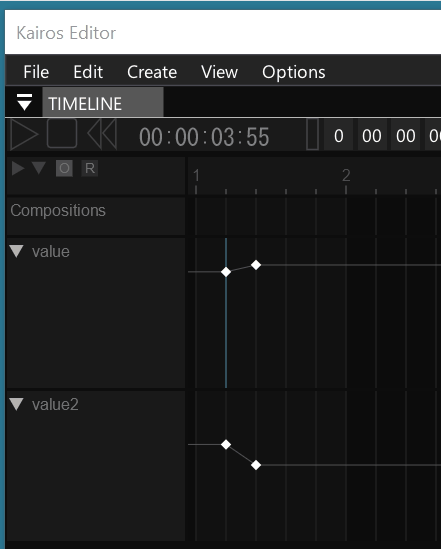Screen dimensions: 441x549
Task: Open the View menu
Action: click(x=219, y=72)
